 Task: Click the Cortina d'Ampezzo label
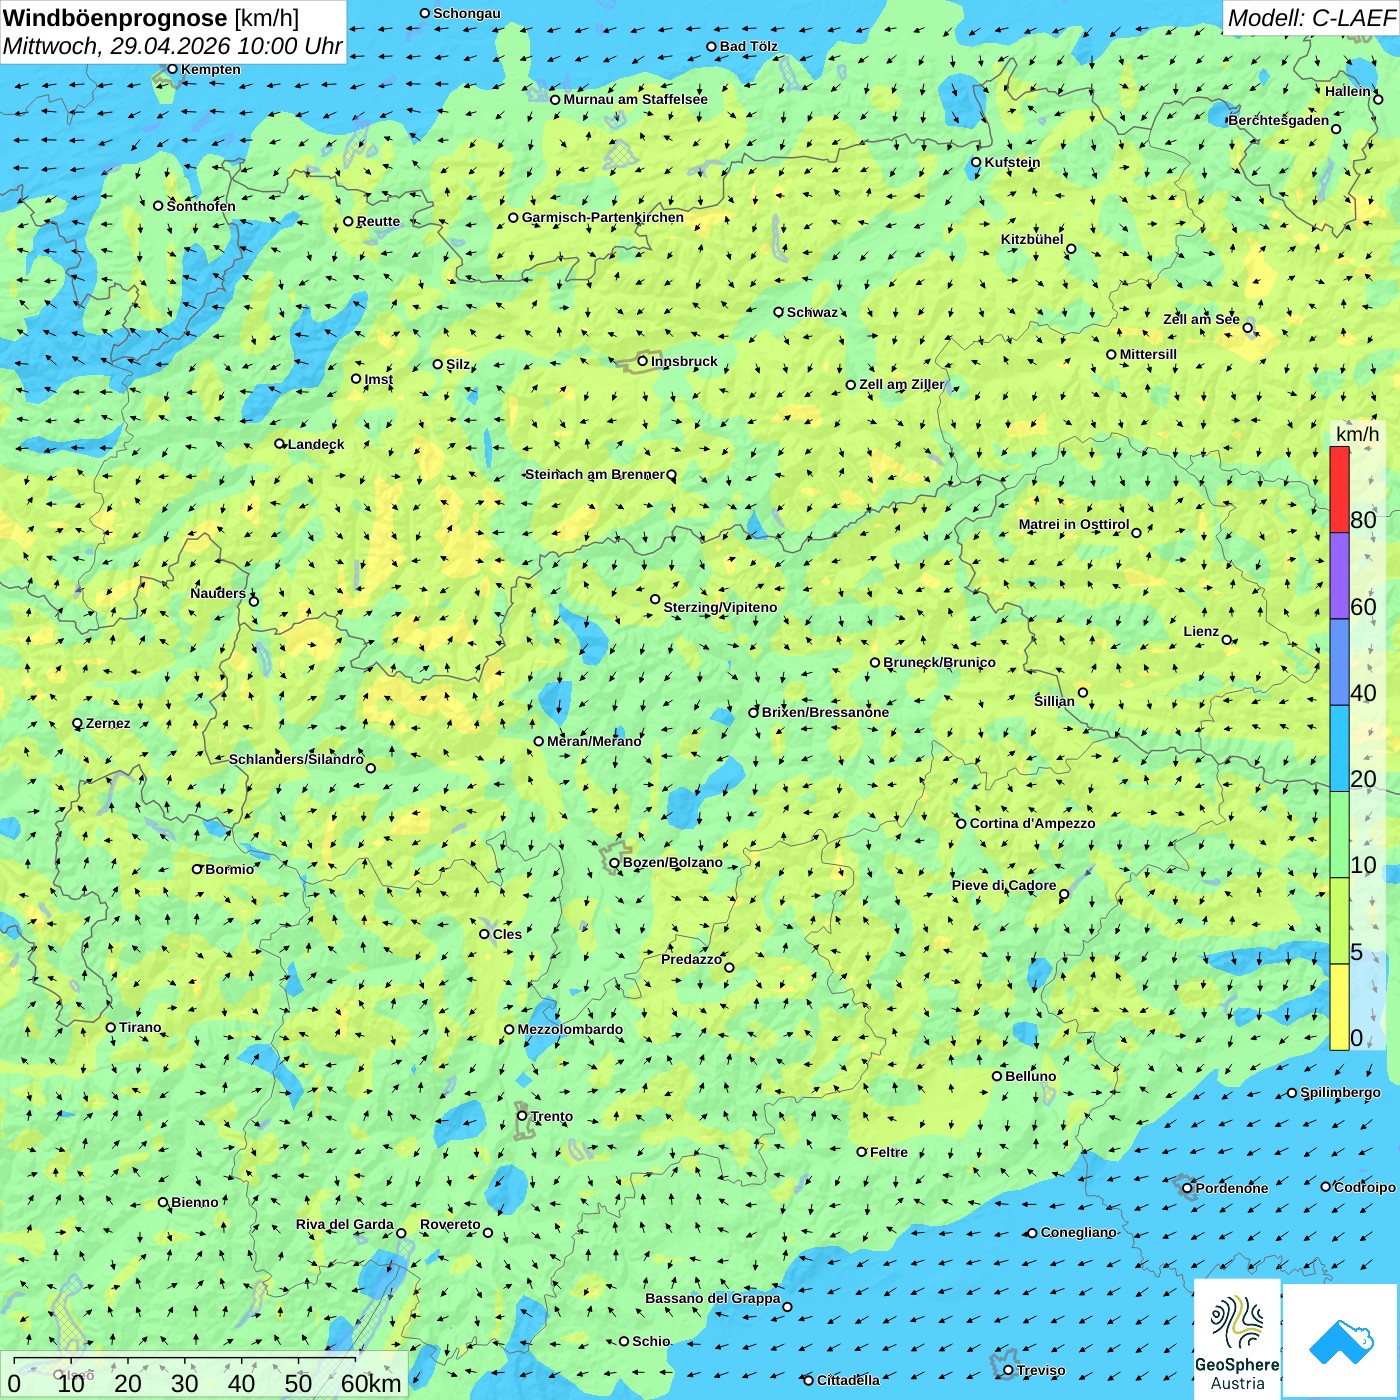[x=1032, y=823]
